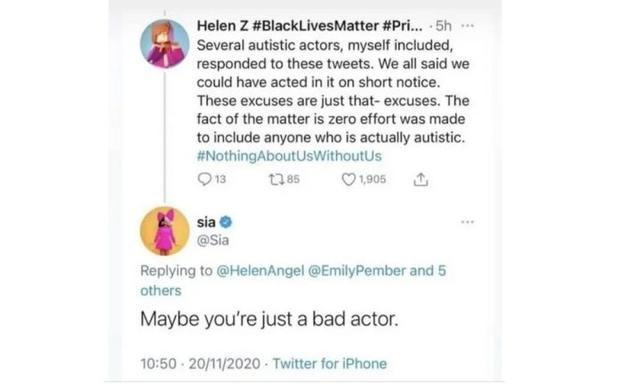This screenshot has width=640, height=384.
Task: Click the sia display name
Action: pyautogui.click(x=206, y=222)
